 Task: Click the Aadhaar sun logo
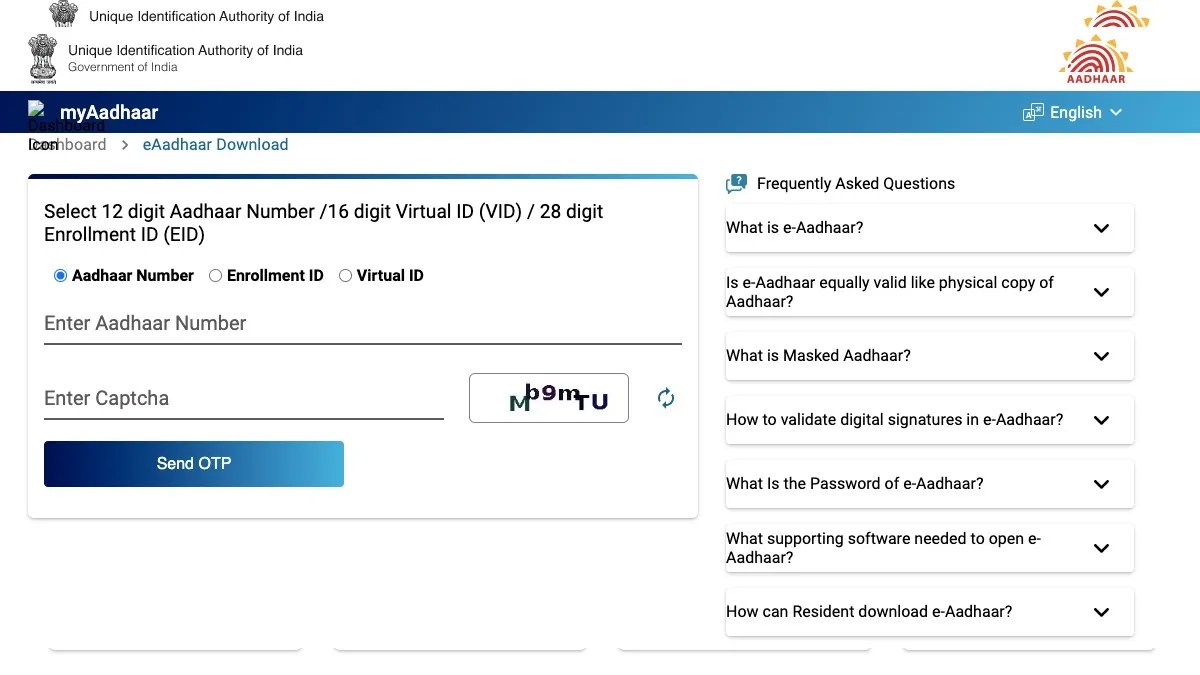coord(1096,59)
